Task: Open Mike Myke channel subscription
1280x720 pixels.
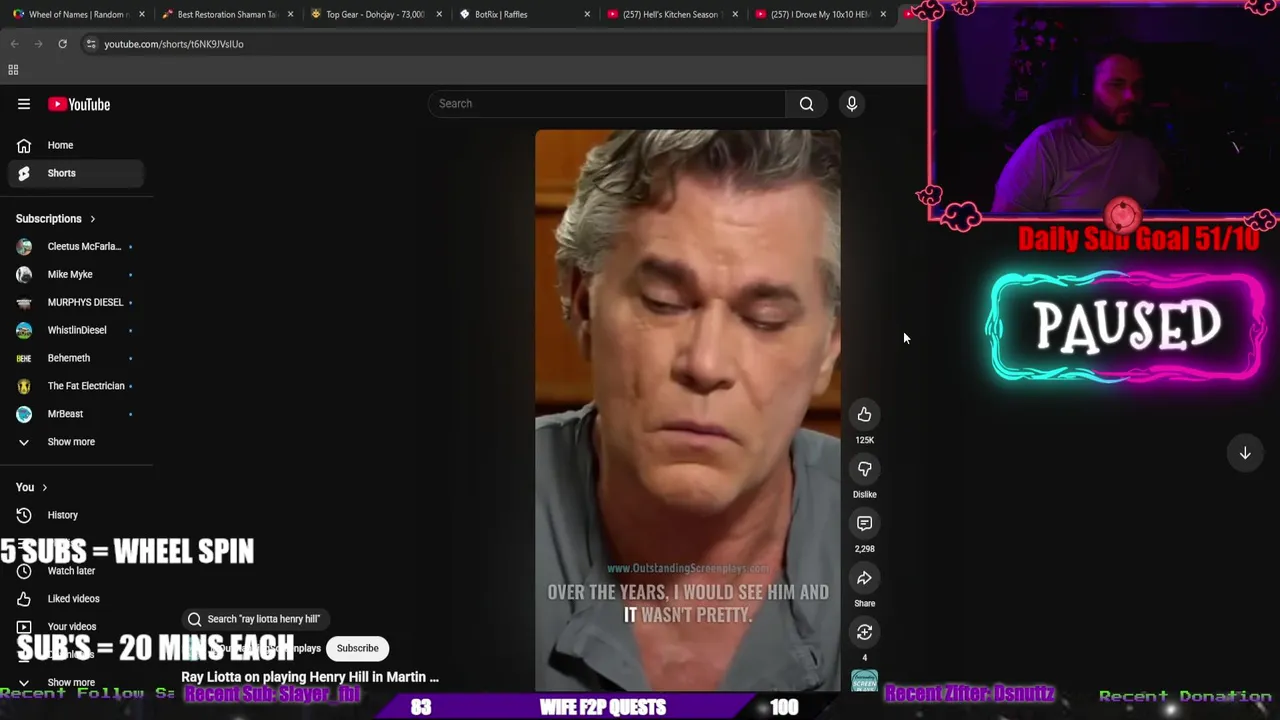Action: [76, 274]
